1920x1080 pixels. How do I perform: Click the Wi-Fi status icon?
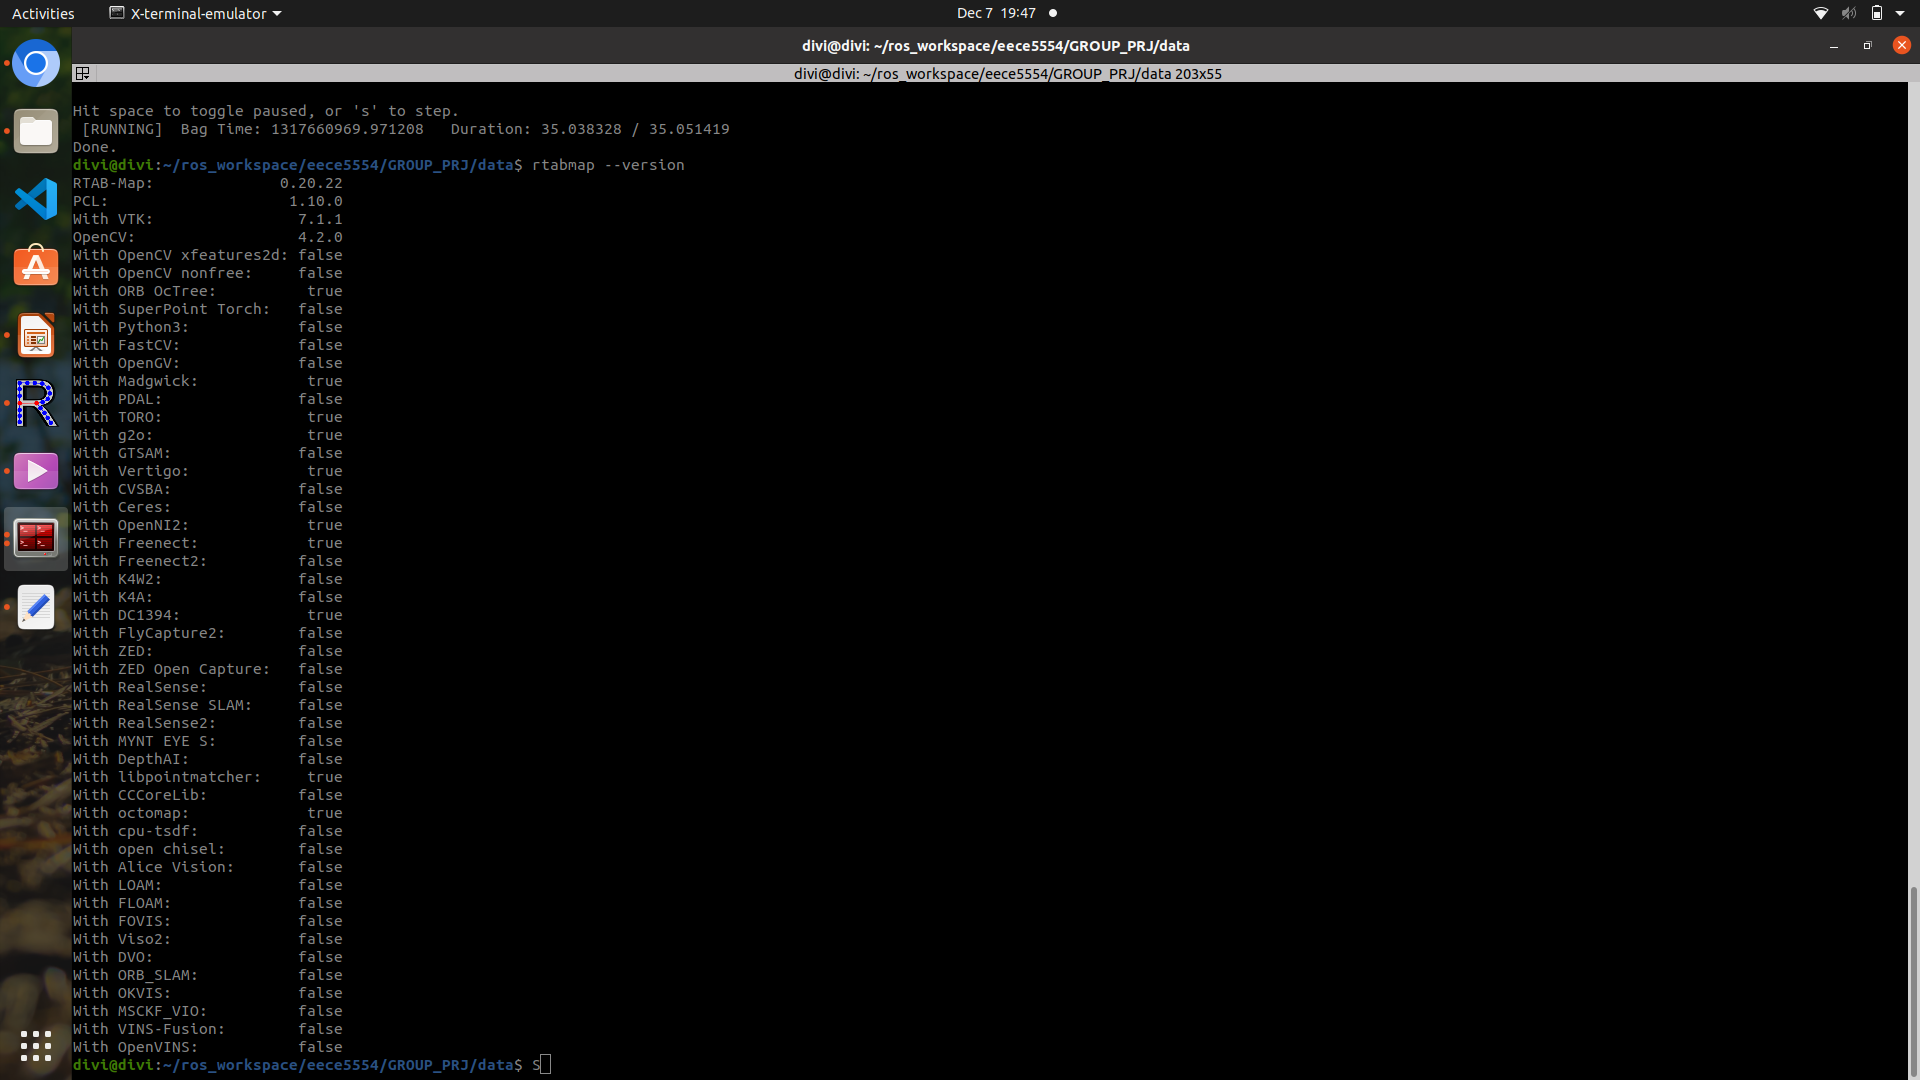coord(1820,13)
